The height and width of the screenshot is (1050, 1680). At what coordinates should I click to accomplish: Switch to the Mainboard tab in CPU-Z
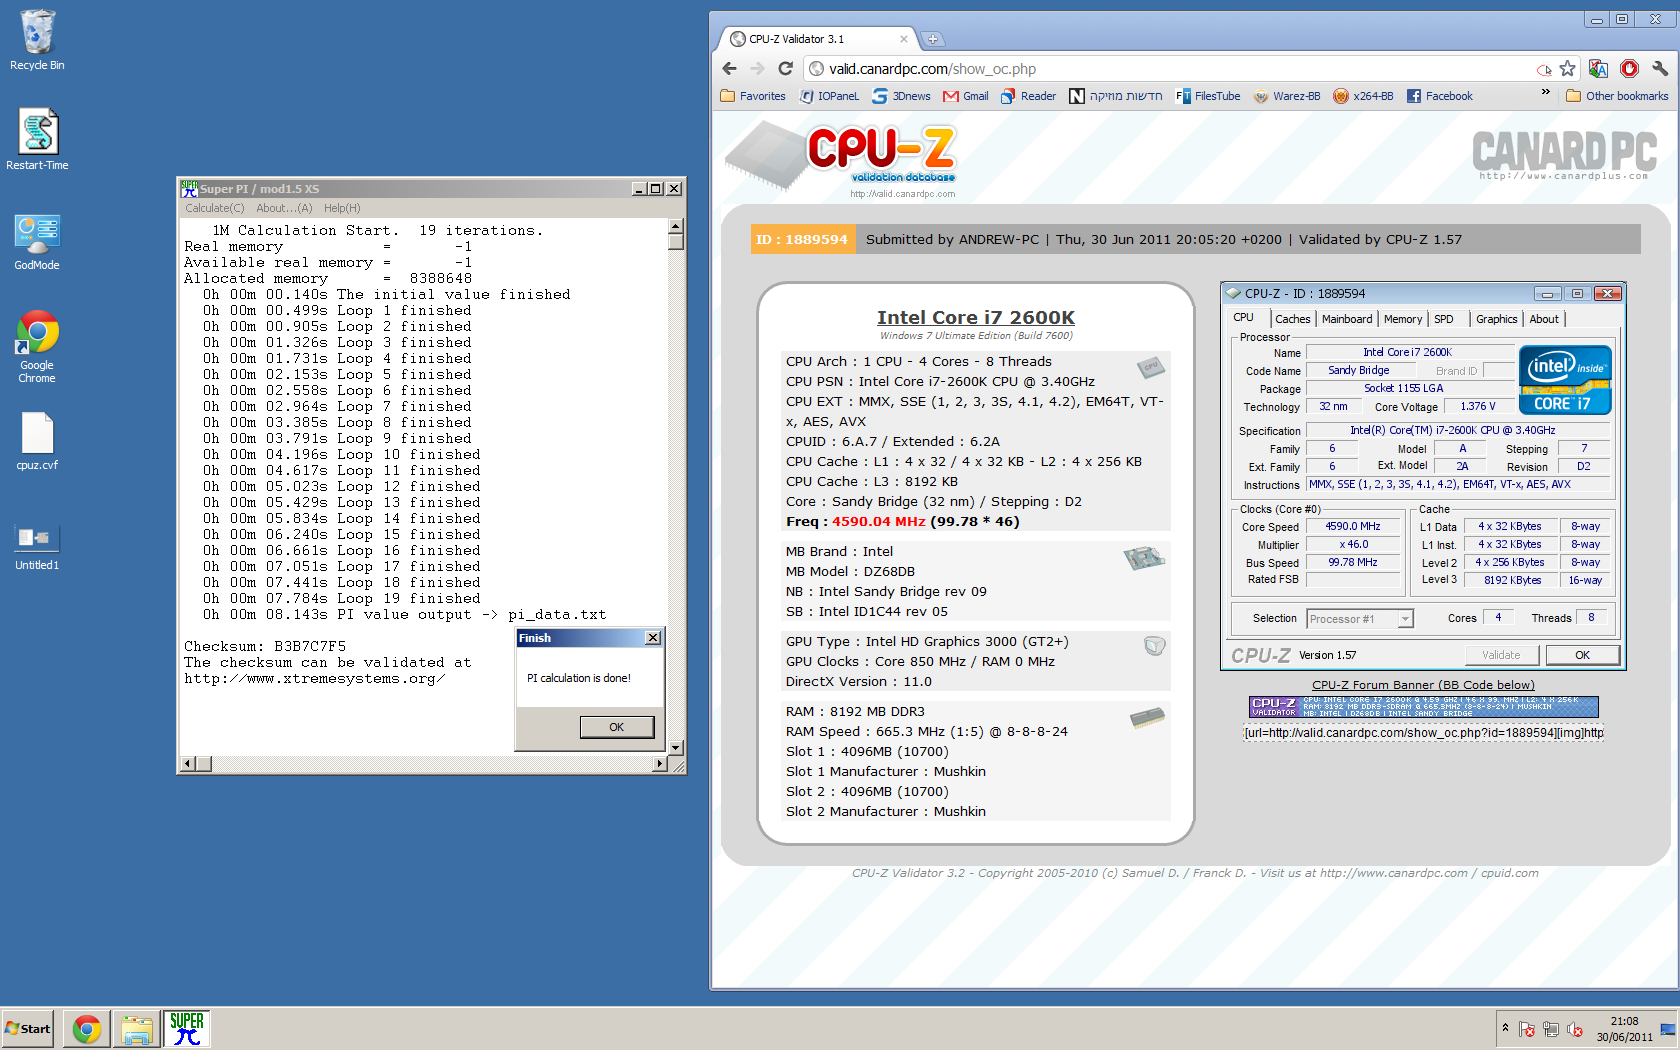(1347, 319)
